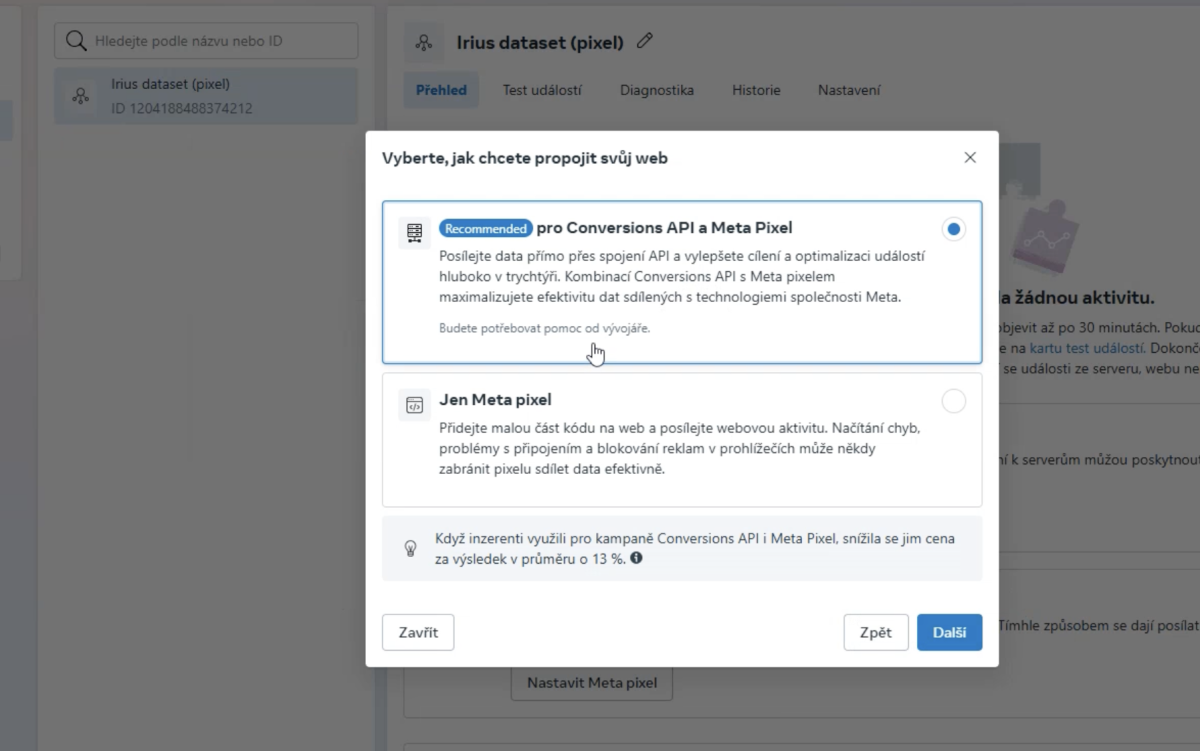Select the Irius dataset (pixel) list entry
This screenshot has height=751, width=1200.
click(206, 96)
